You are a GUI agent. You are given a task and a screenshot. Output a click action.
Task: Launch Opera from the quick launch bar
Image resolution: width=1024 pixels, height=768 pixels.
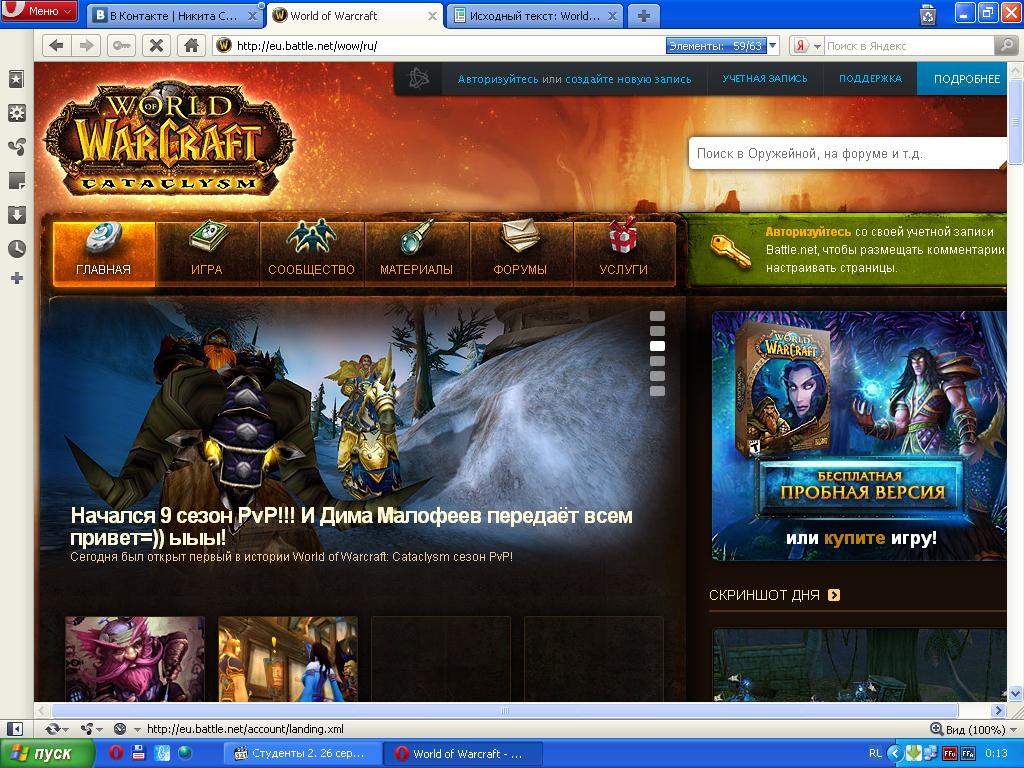click(116, 753)
